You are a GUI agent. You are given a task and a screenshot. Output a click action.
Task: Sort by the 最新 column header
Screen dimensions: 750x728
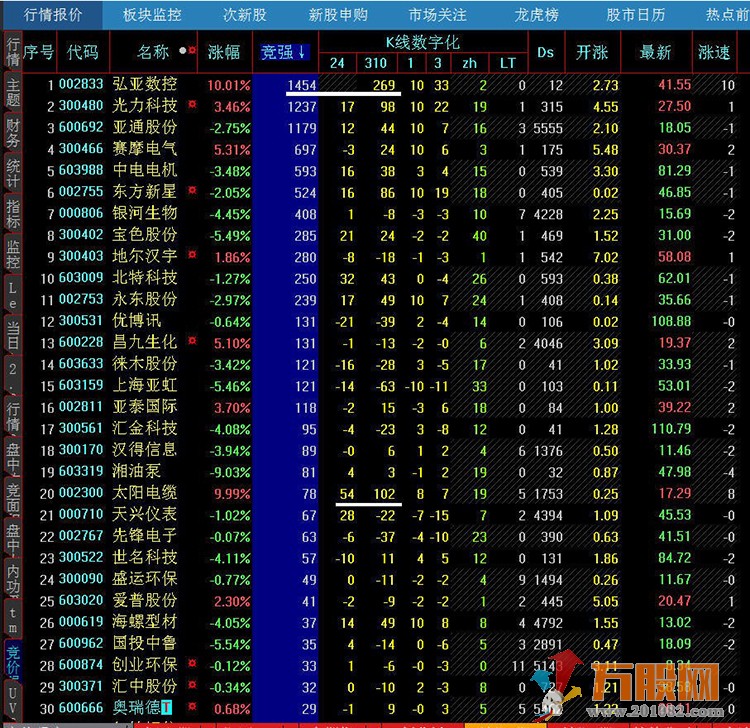point(655,52)
